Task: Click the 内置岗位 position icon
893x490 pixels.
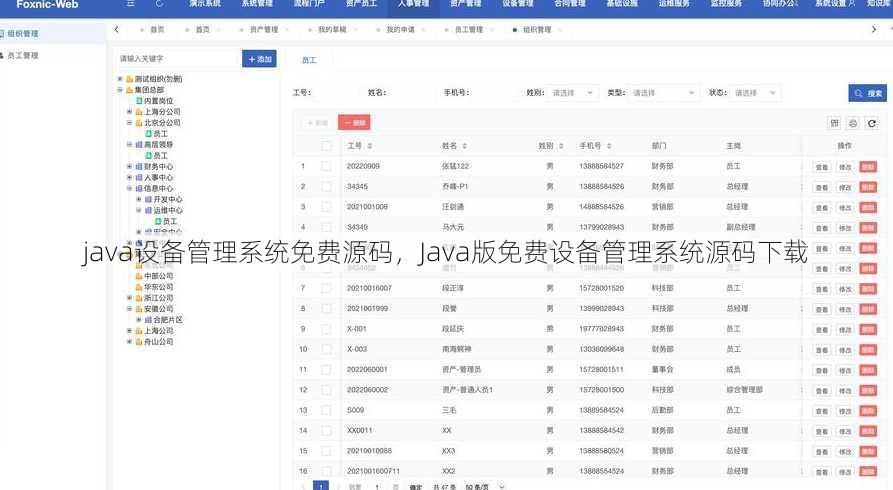Action: (139, 101)
